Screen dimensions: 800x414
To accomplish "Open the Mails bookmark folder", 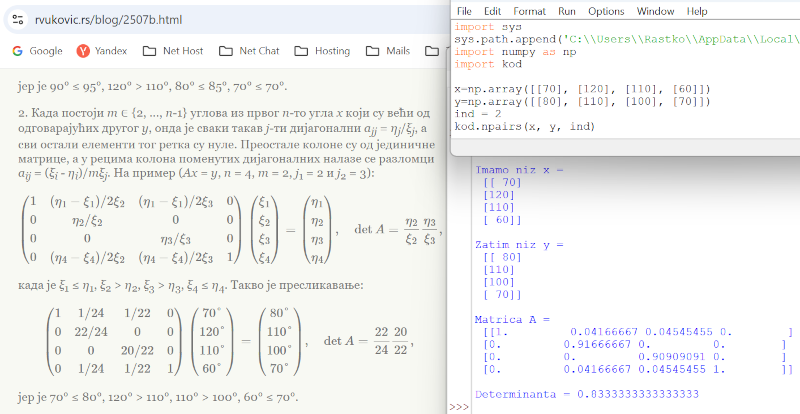I will pos(388,51).
